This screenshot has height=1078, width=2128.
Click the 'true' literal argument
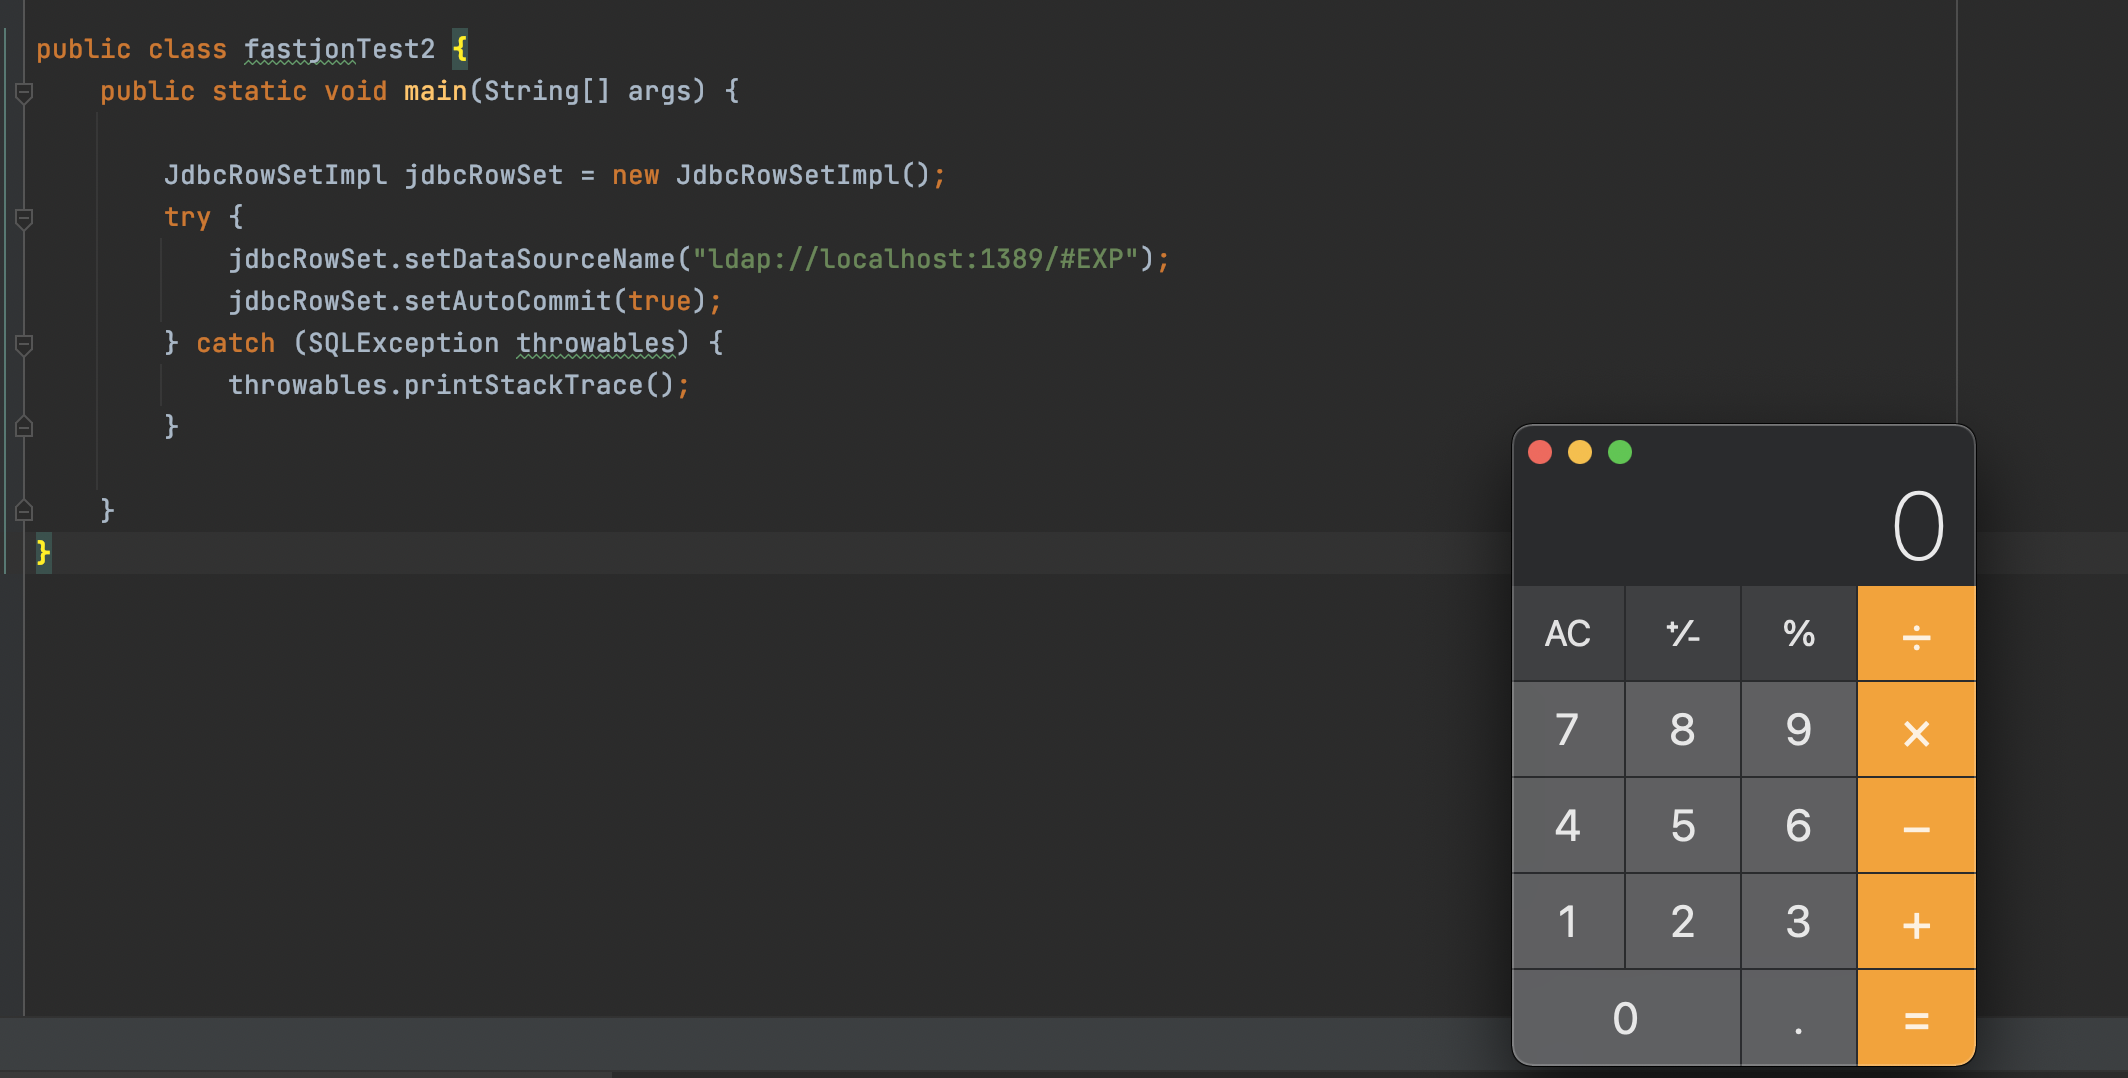[660, 301]
